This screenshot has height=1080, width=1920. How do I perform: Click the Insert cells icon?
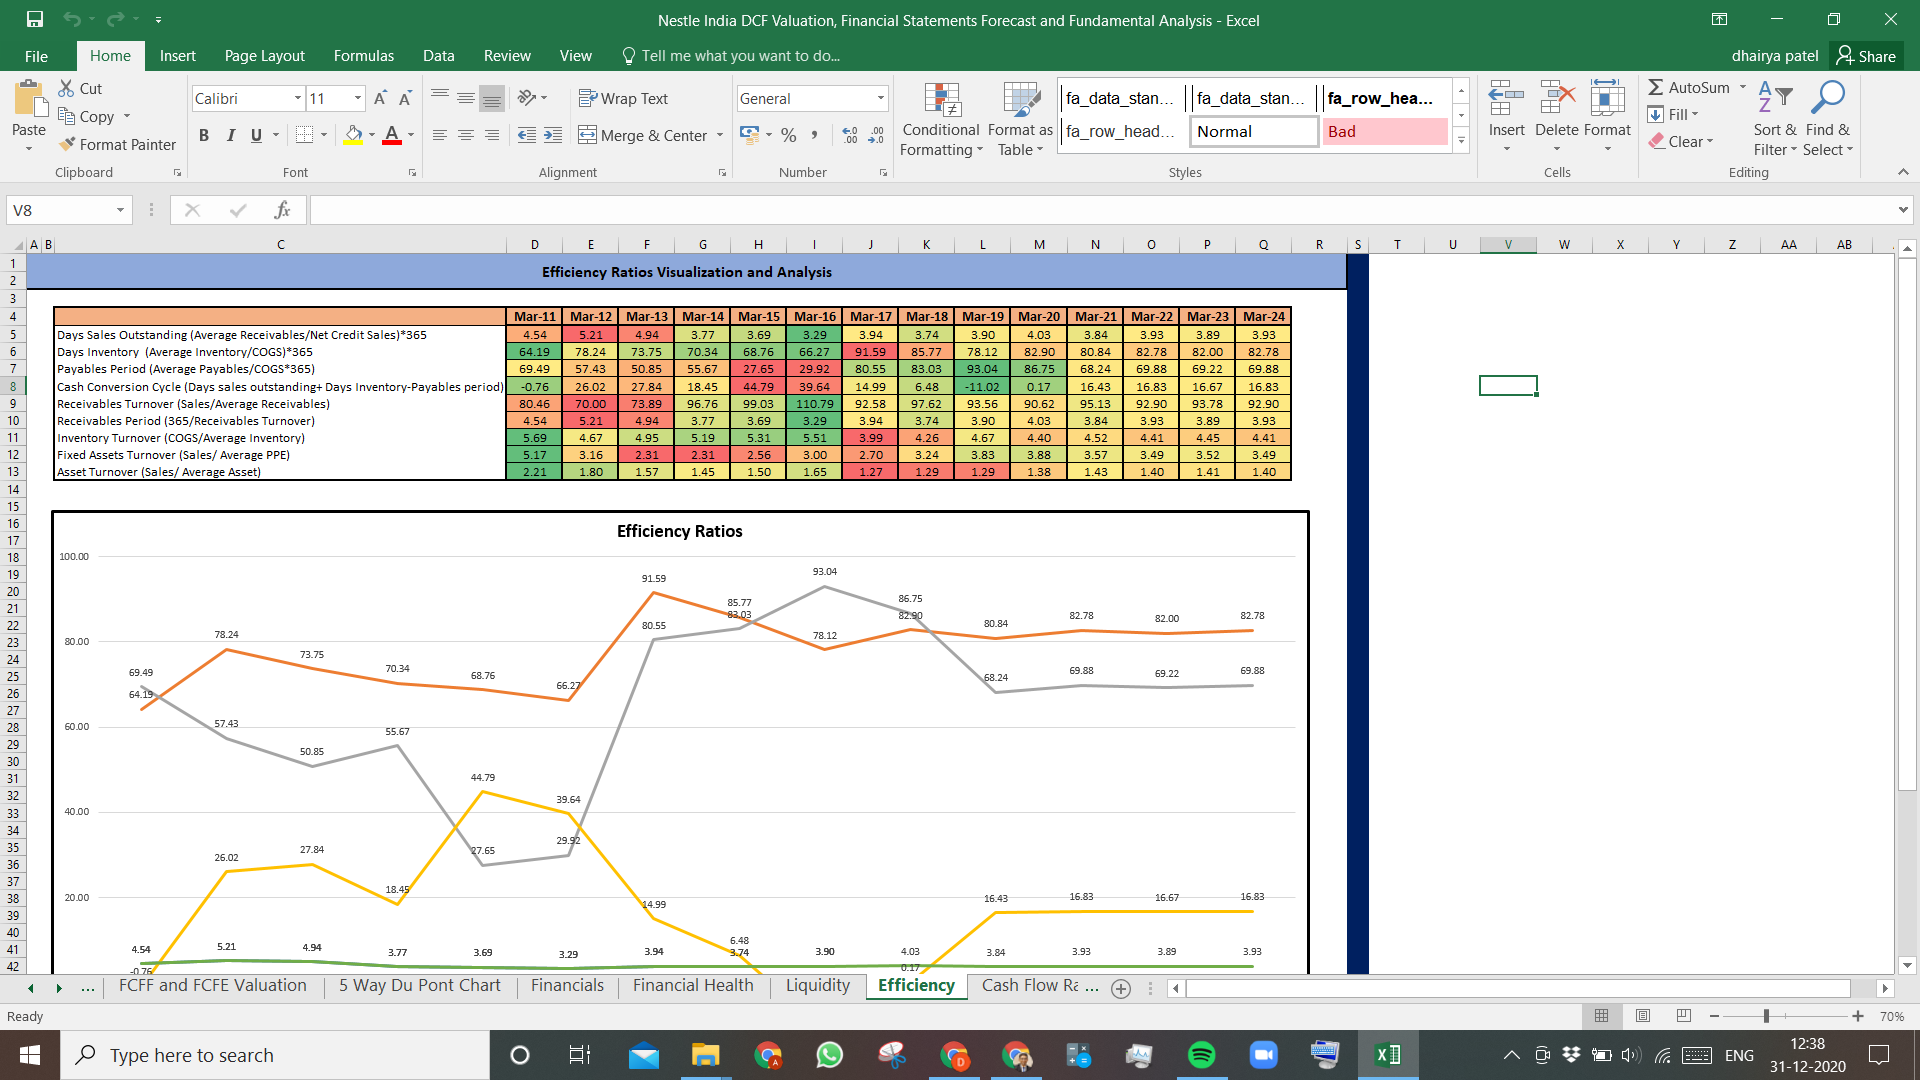click(1506, 100)
